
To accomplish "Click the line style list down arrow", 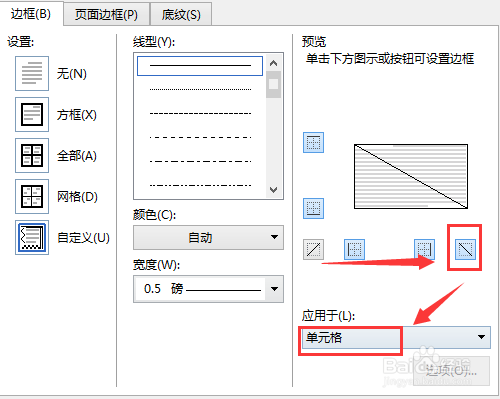I will click(x=274, y=190).
